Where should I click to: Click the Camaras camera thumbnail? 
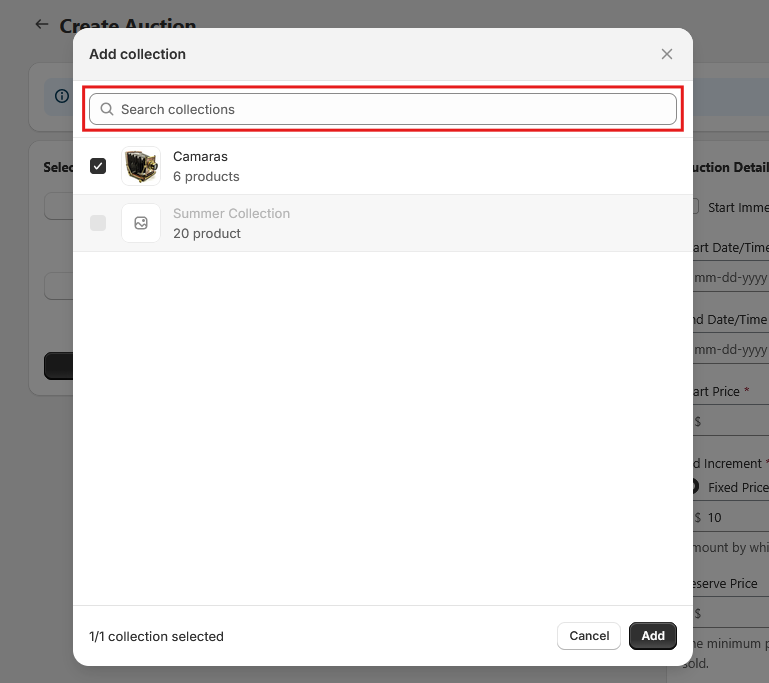point(141,166)
